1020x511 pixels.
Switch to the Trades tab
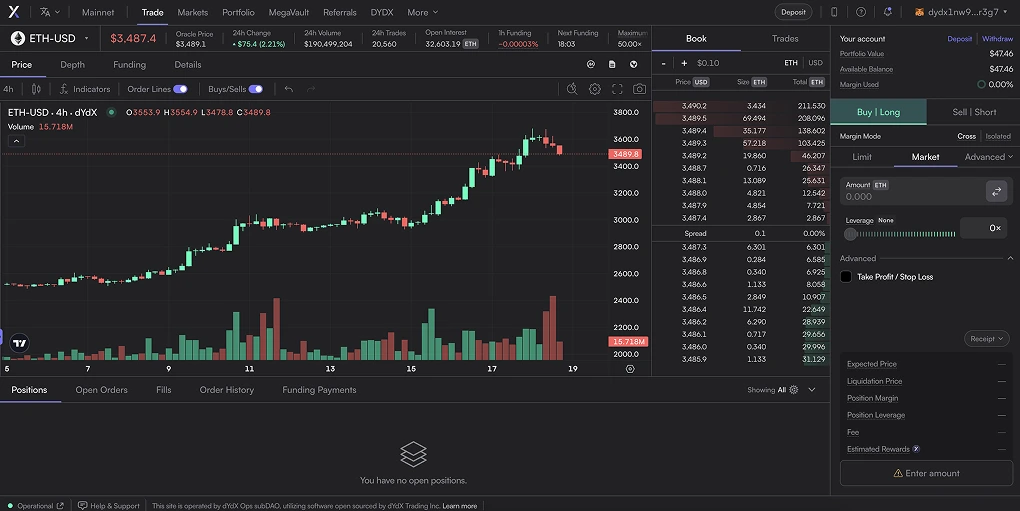click(x=785, y=38)
